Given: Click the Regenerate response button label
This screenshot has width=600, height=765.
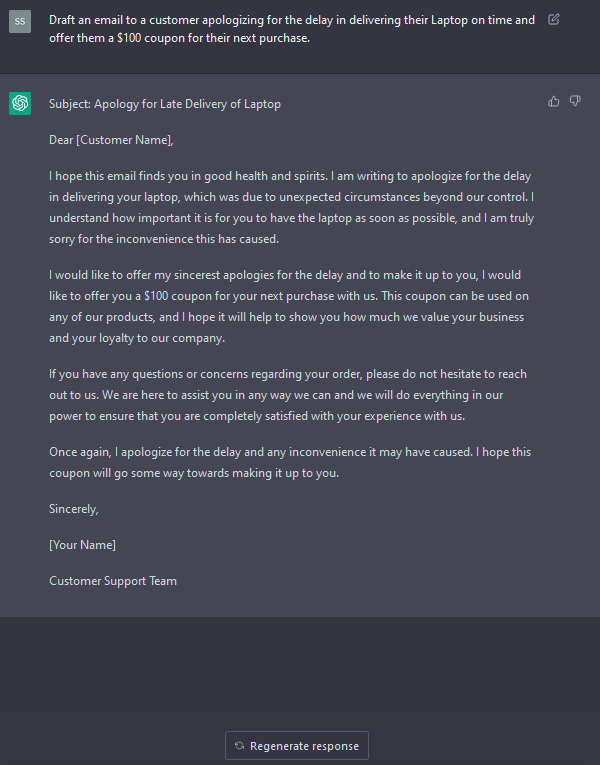Looking at the screenshot, I should point(304,746).
